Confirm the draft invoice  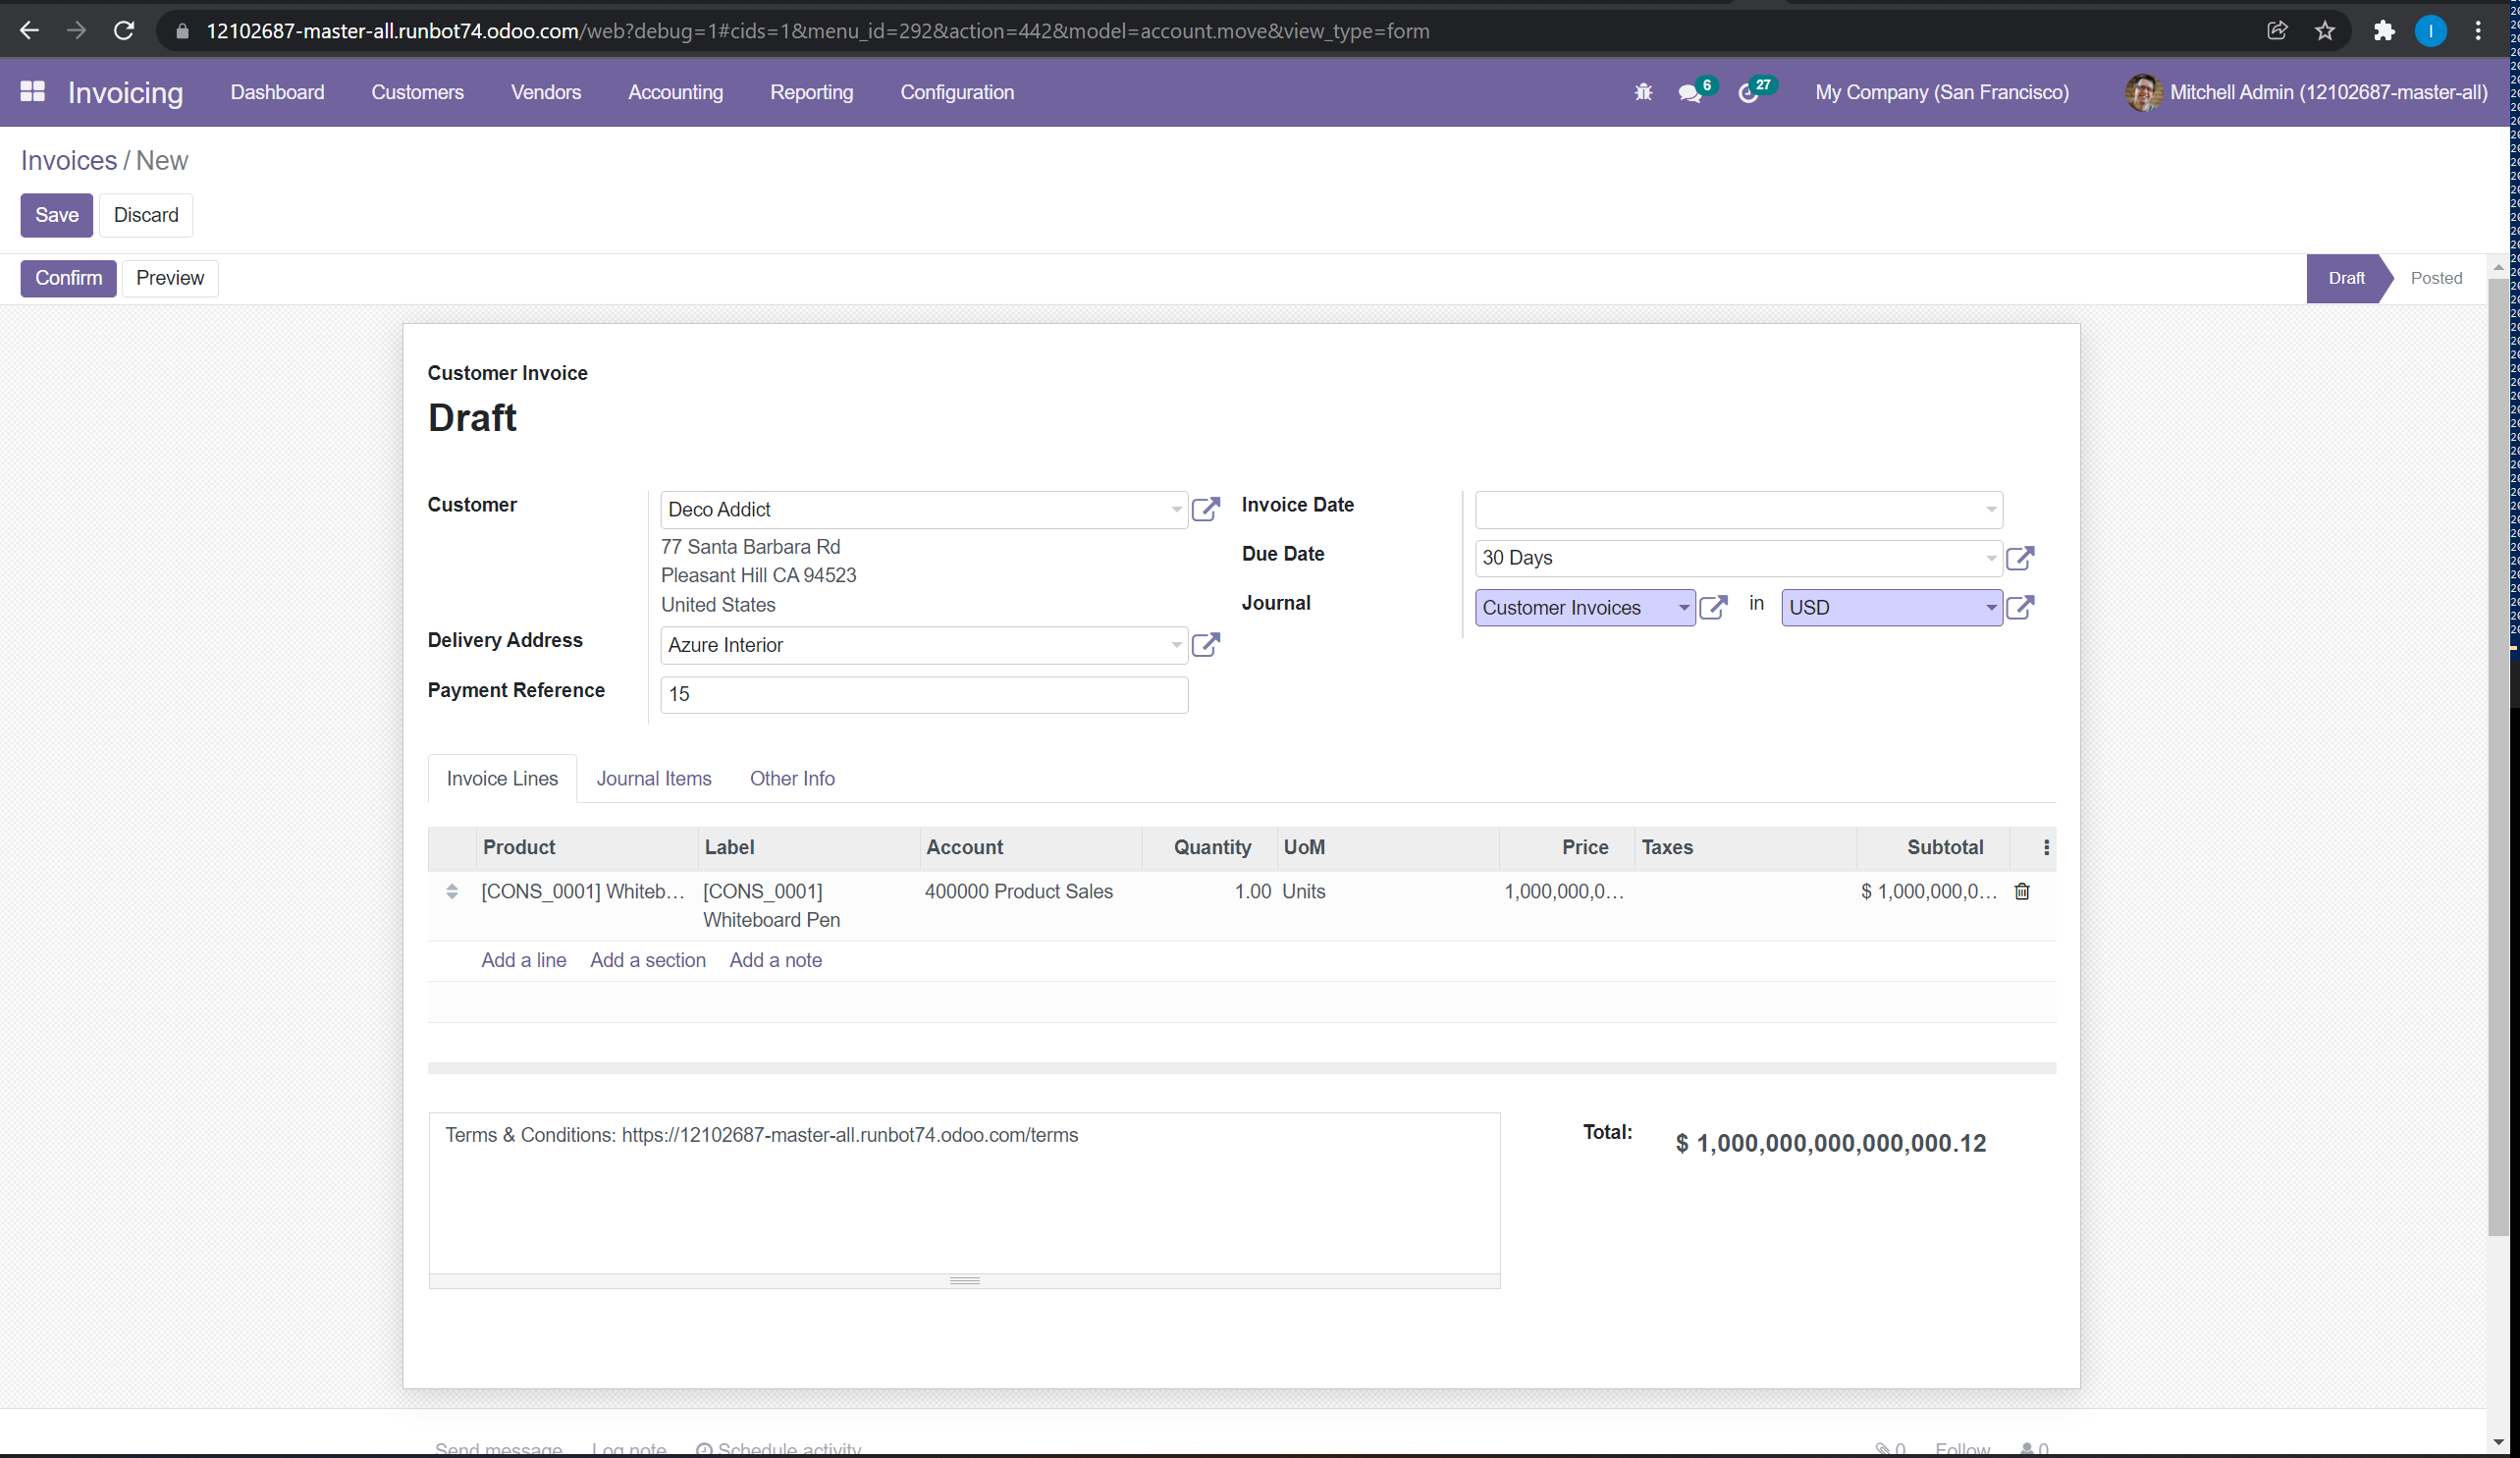pos(67,278)
